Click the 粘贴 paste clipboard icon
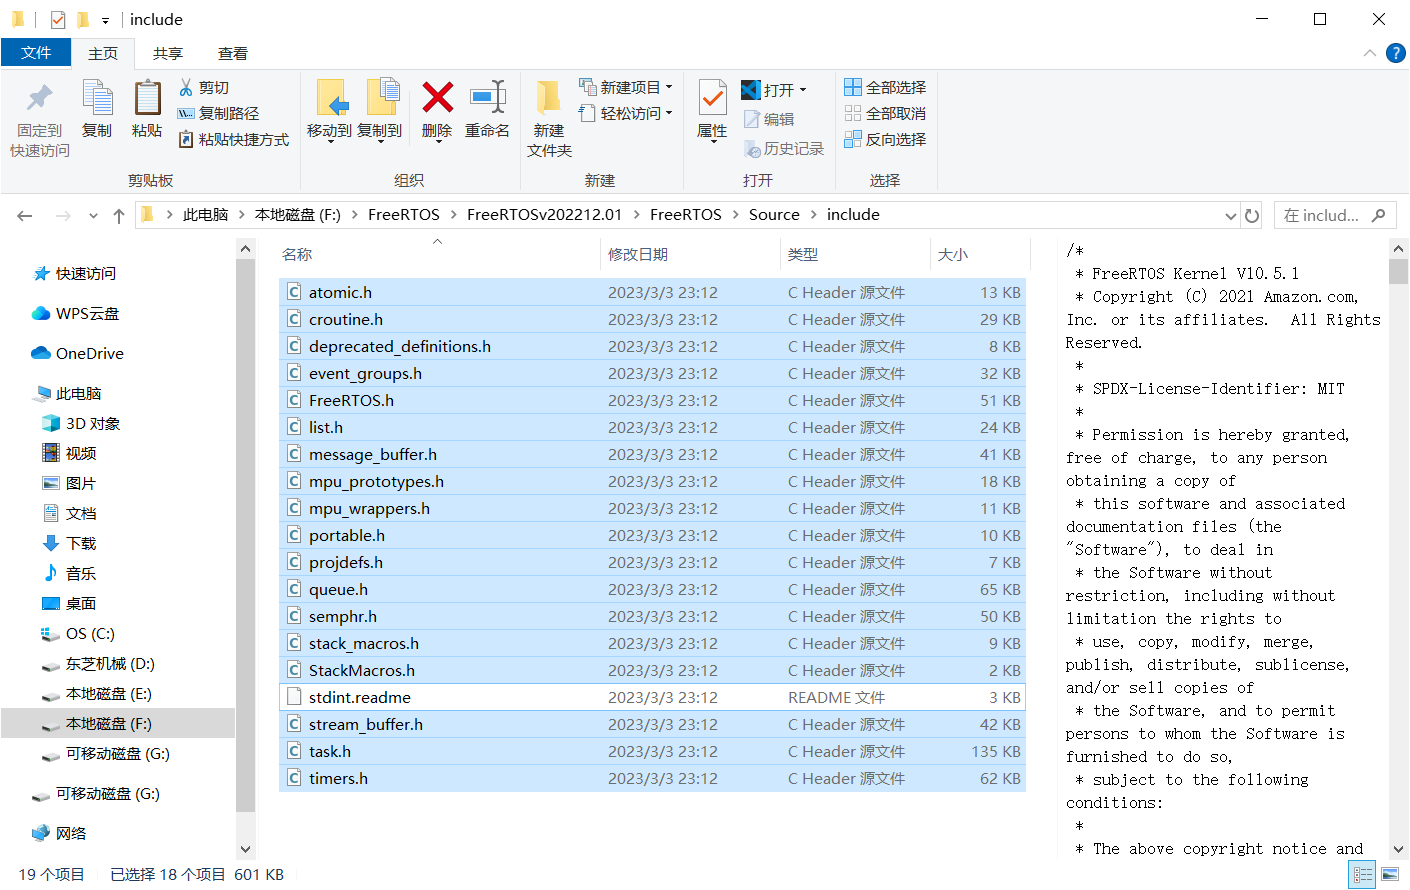This screenshot has width=1410, height=890. click(147, 98)
